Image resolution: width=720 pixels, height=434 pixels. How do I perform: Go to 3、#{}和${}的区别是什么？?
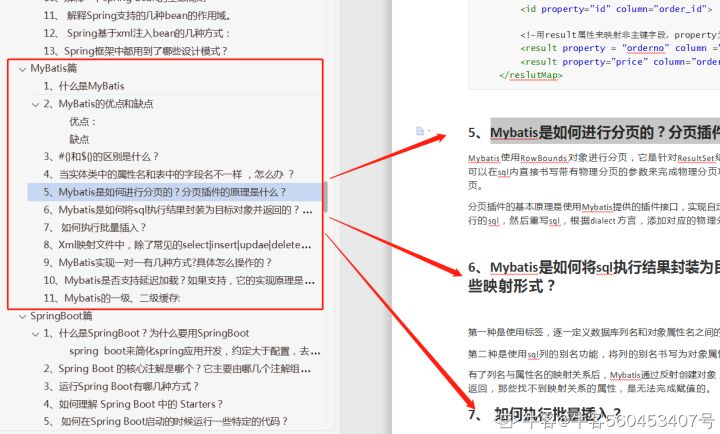[x=101, y=157]
